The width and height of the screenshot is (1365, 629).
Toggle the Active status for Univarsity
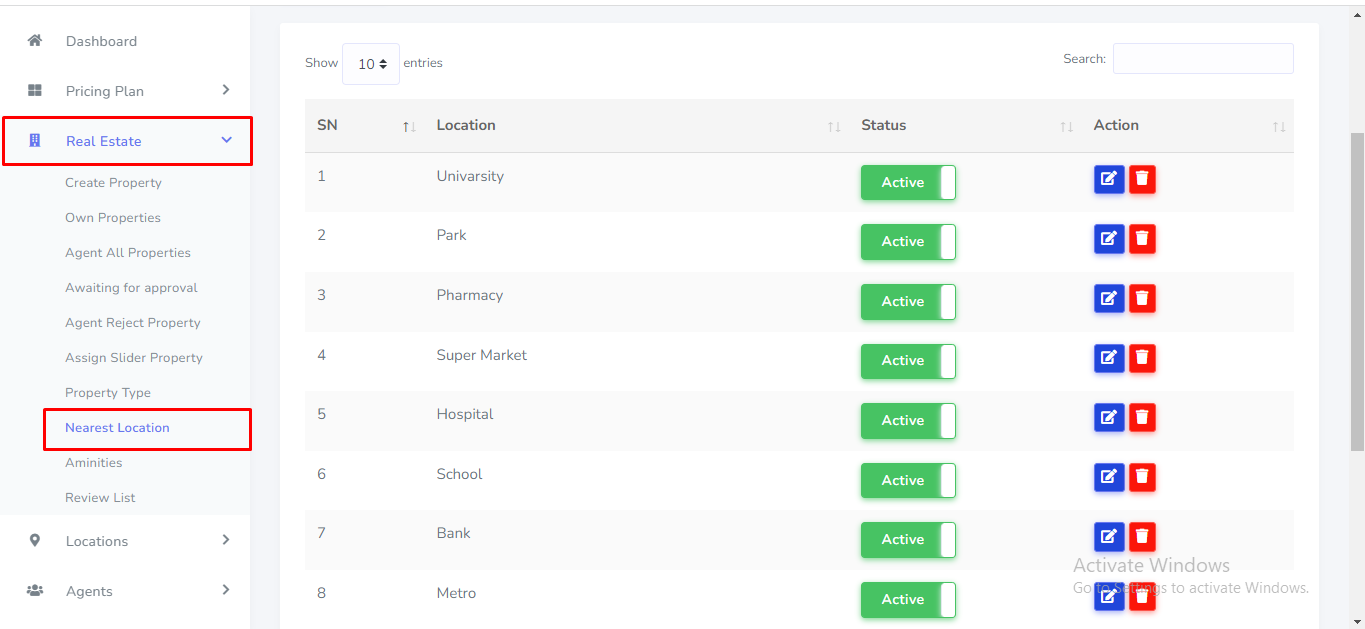[908, 183]
